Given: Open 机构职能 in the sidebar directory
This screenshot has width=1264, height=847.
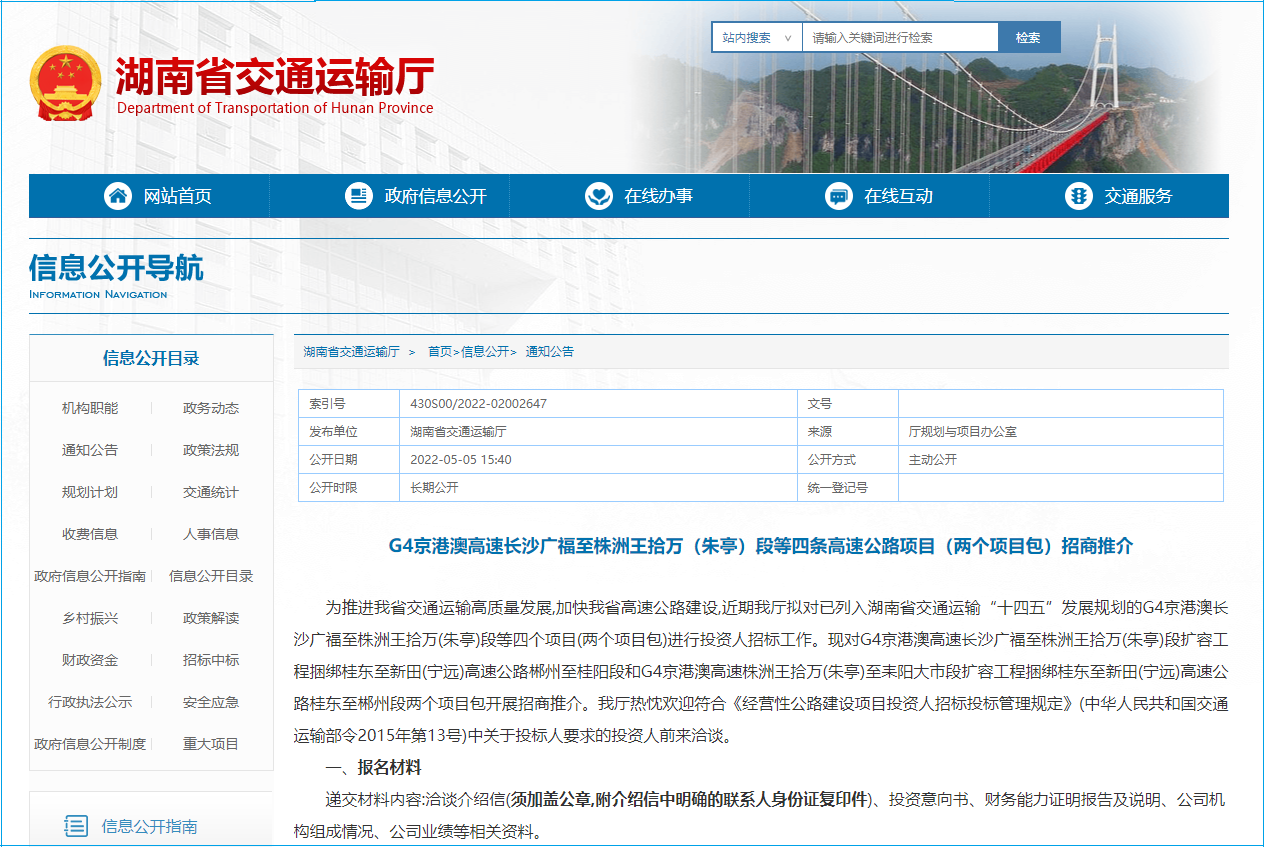Looking at the screenshot, I should tap(90, 408).
